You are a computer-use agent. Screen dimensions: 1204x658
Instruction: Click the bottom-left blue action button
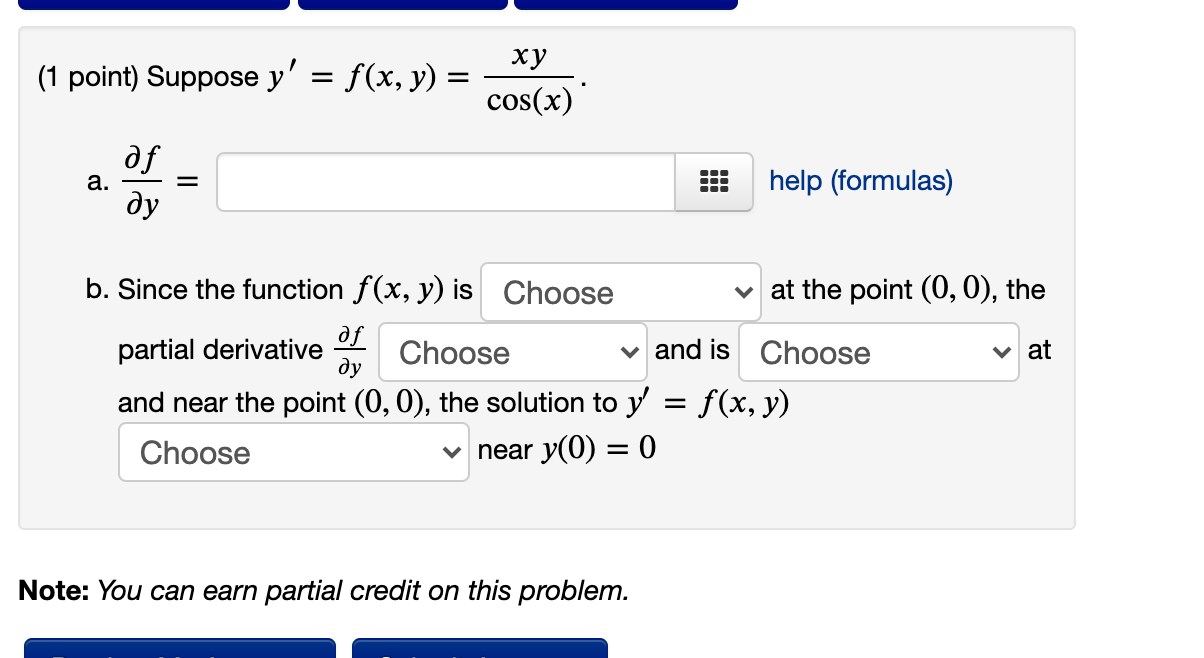pyautogui.click(x=180, y=650)
